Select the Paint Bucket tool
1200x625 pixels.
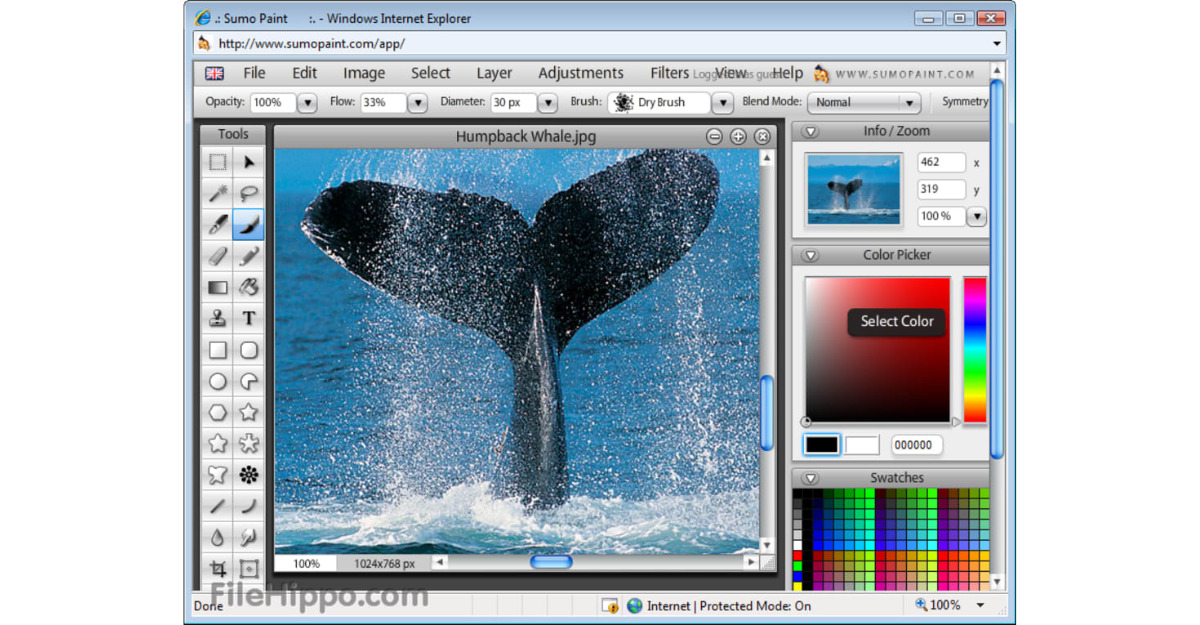tap(249, 287)
